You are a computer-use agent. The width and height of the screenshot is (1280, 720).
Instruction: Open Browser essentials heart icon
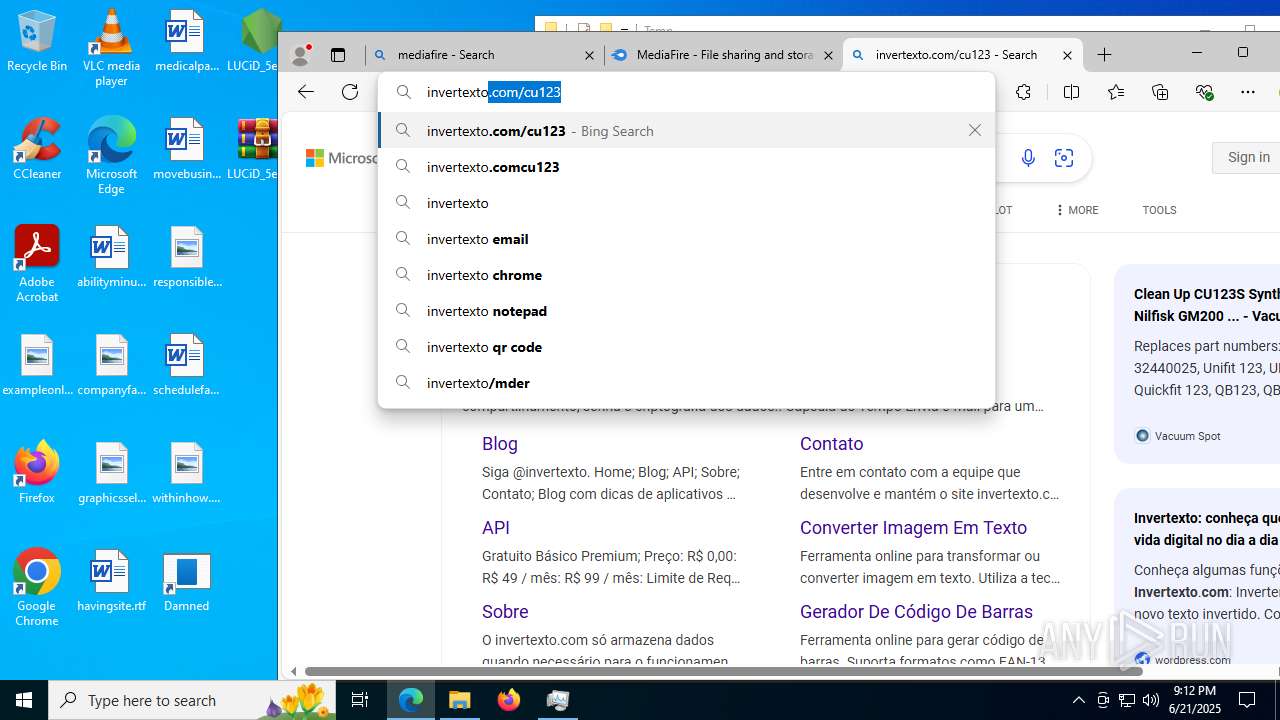click(x=1204, y=92)
